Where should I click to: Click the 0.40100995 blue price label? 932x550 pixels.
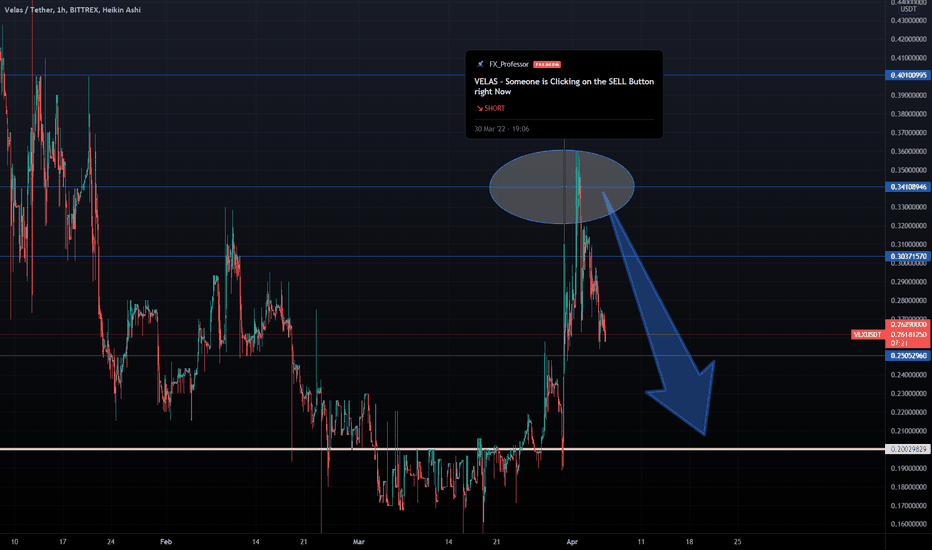[908, 76]
